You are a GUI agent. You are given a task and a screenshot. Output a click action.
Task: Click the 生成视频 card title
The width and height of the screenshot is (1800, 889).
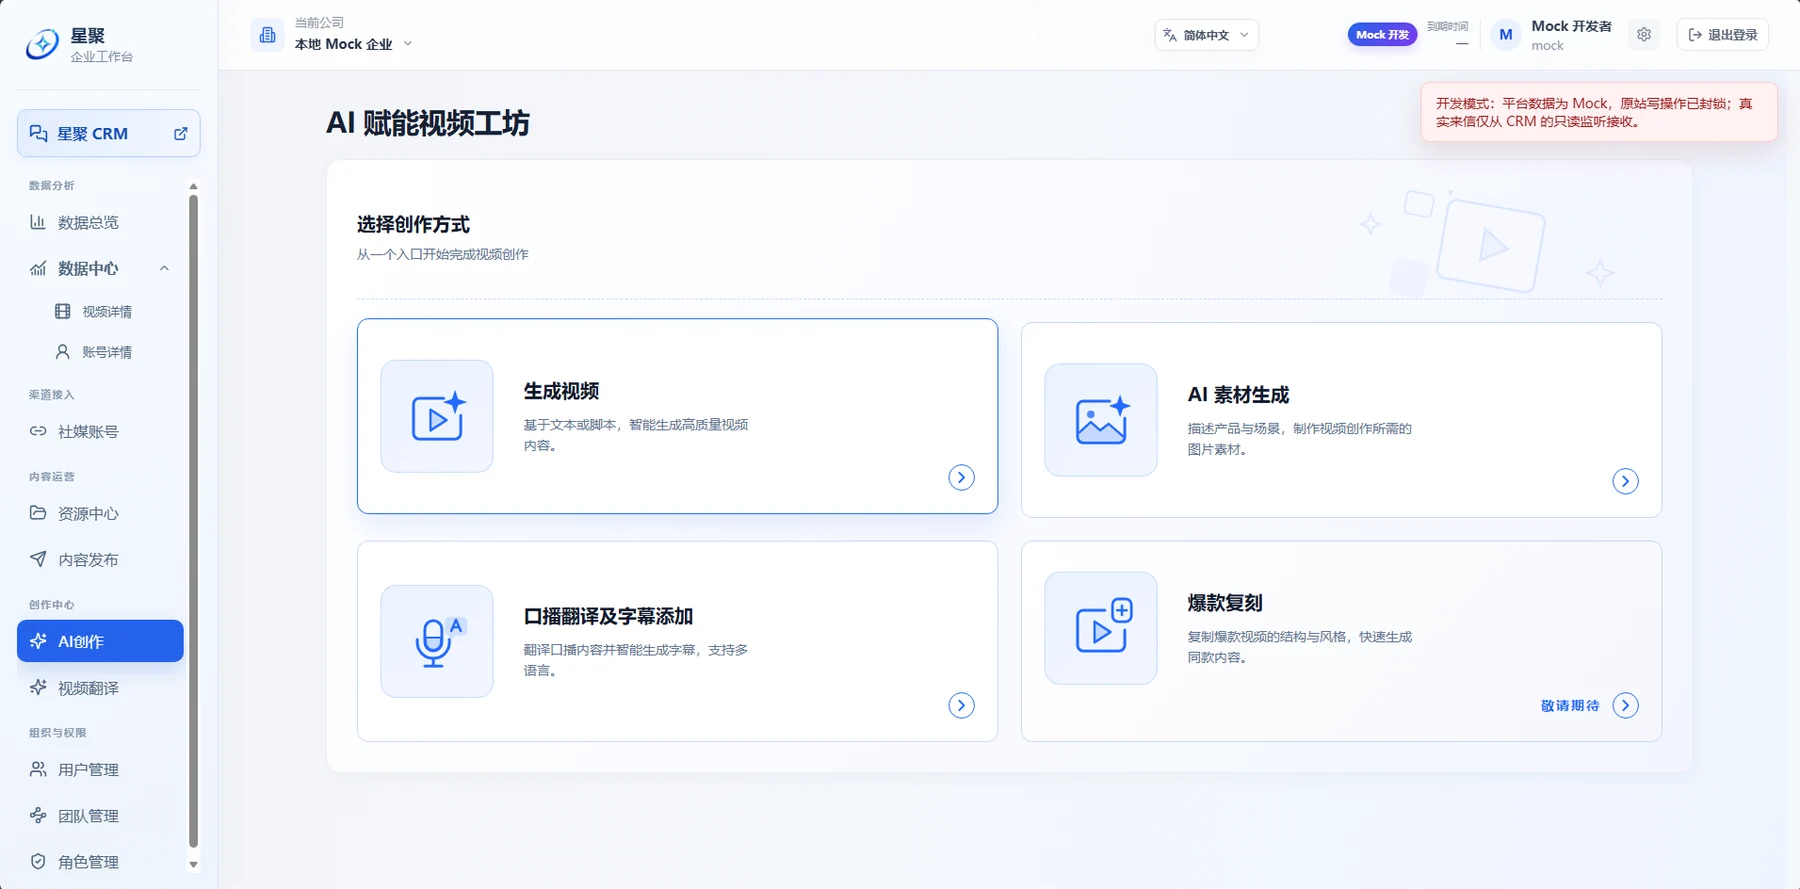(x=561, y=392)
